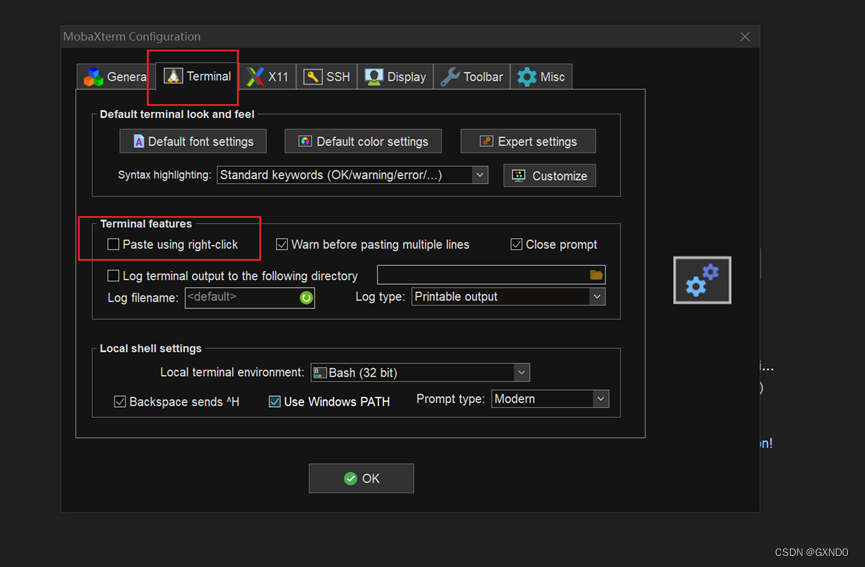Open Default color settings
Screen dimensions: 865x567
pyautogui.click(x=363, y=142)
